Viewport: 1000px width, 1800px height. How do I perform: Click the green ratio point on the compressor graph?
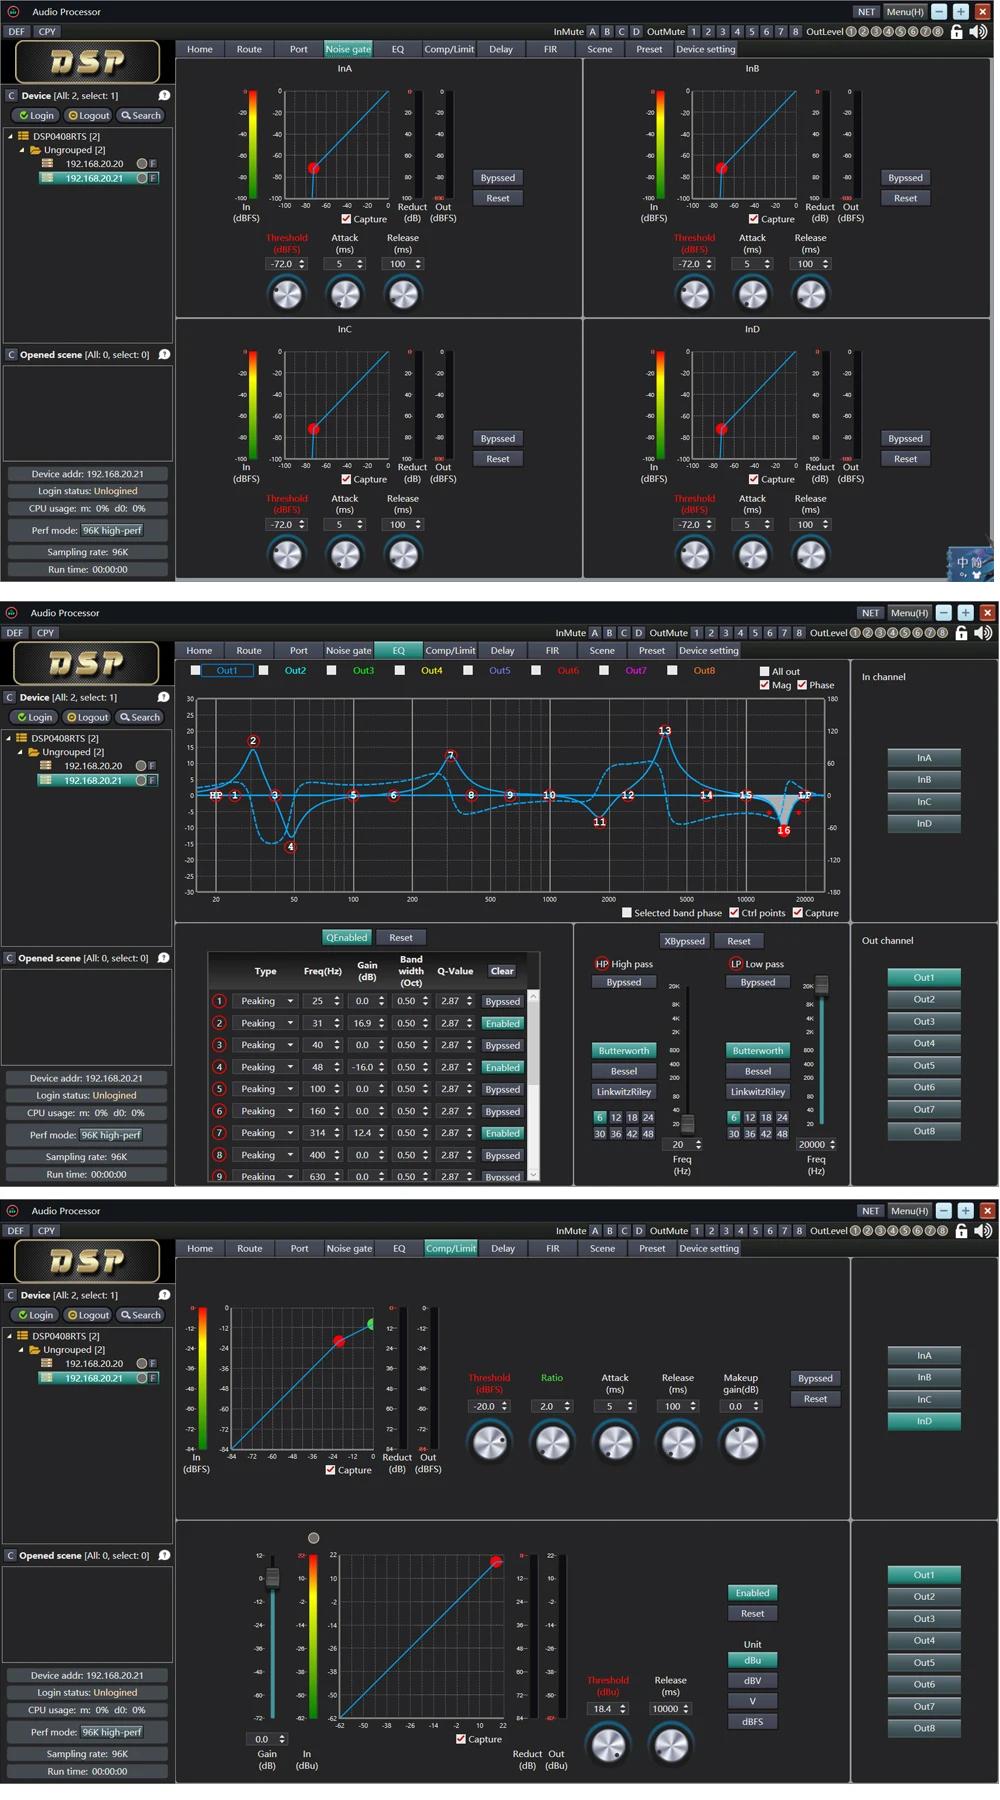click(x=372, y=1324)
